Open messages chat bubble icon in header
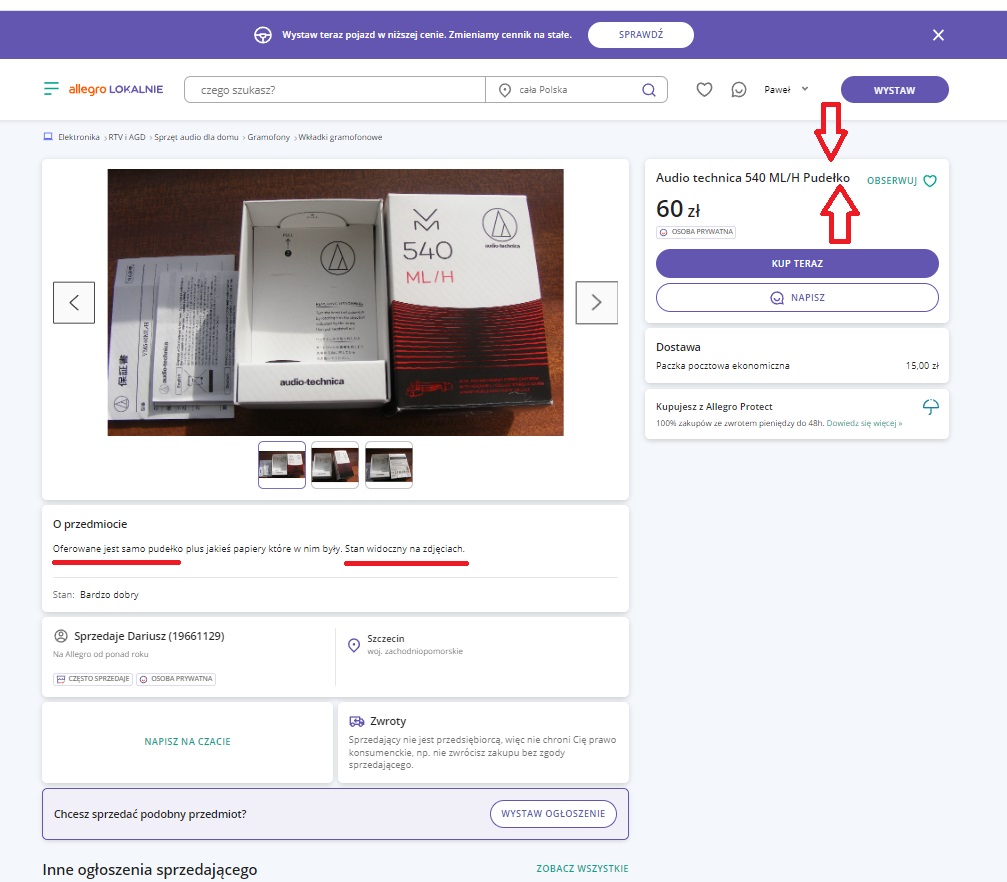The image size is (1007, 882). pyautogui.click(x=739, y=90)
